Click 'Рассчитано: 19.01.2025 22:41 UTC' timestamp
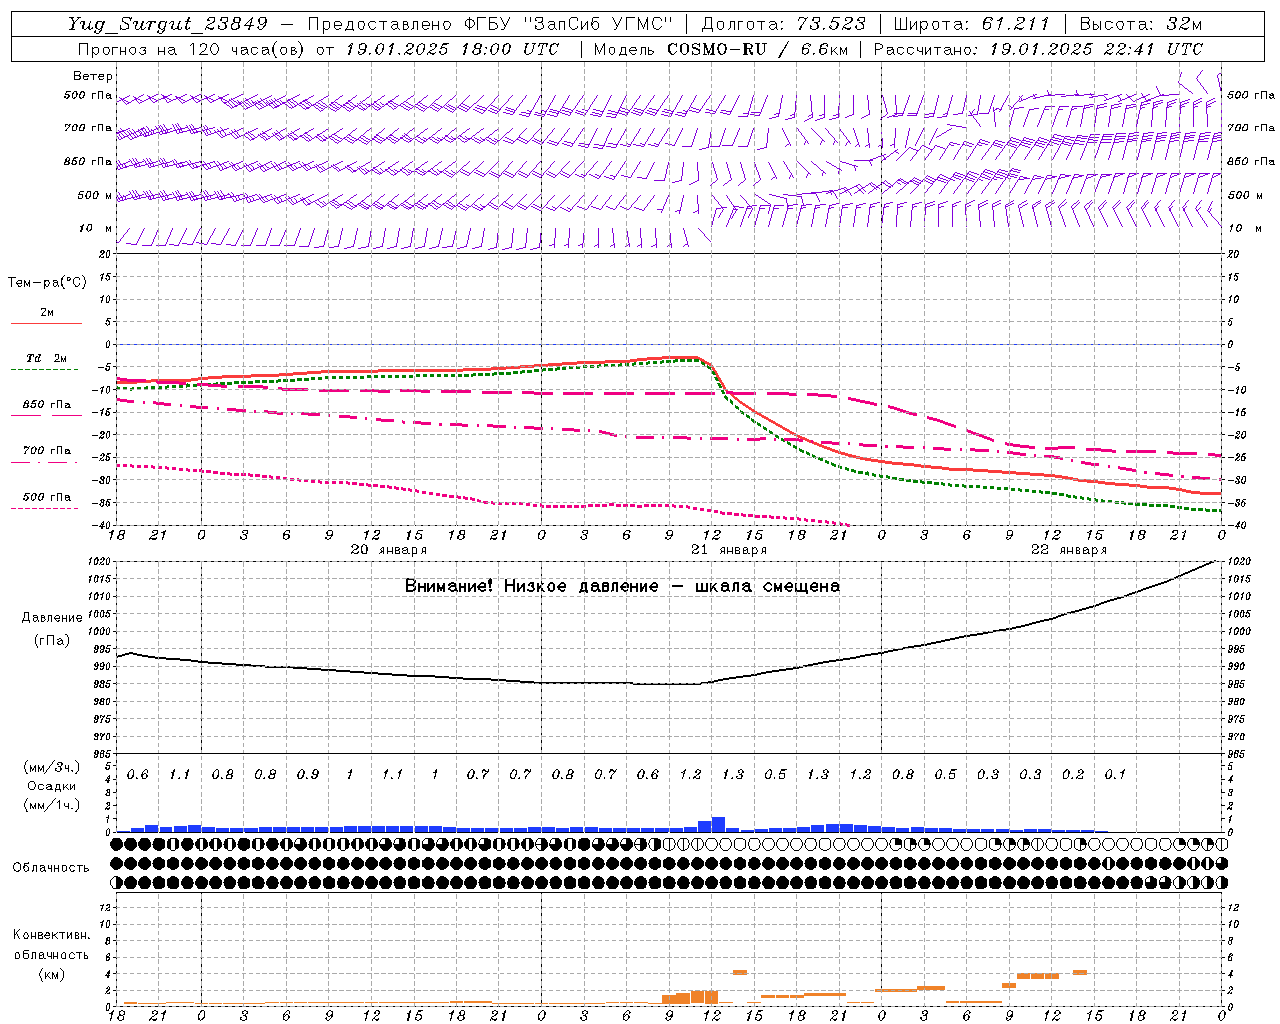Screen dimensions: 1280x1024 (1038, 49)
